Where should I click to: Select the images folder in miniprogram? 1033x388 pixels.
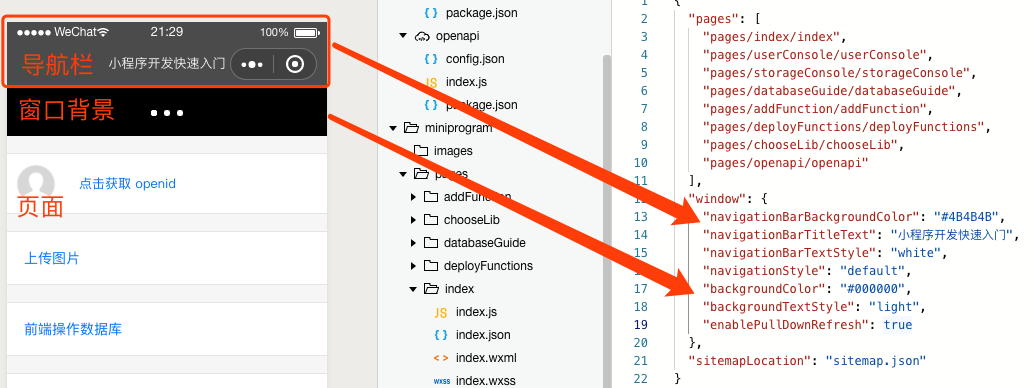click(x=443, y=151)
